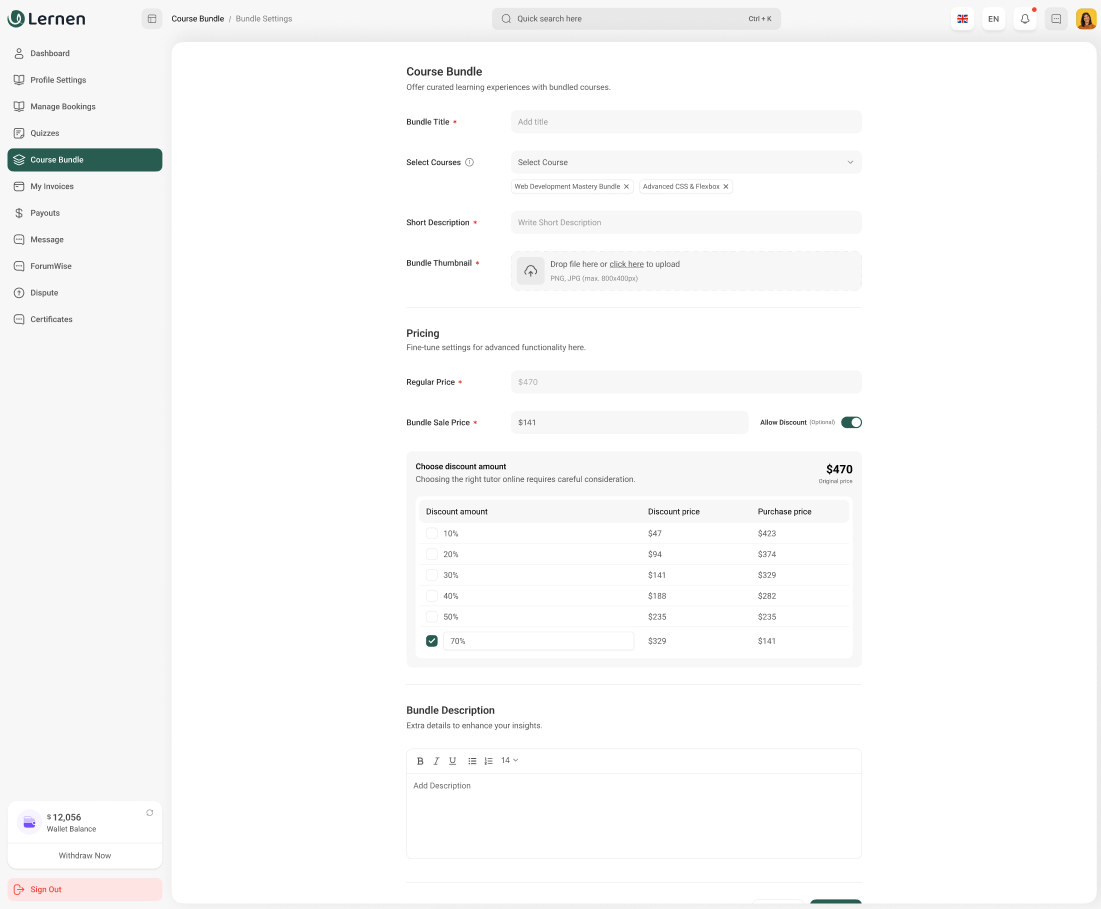Open the chat messages icon in header
The width and height of the screenshot is (1101, 909).
tap(1056, 19)
